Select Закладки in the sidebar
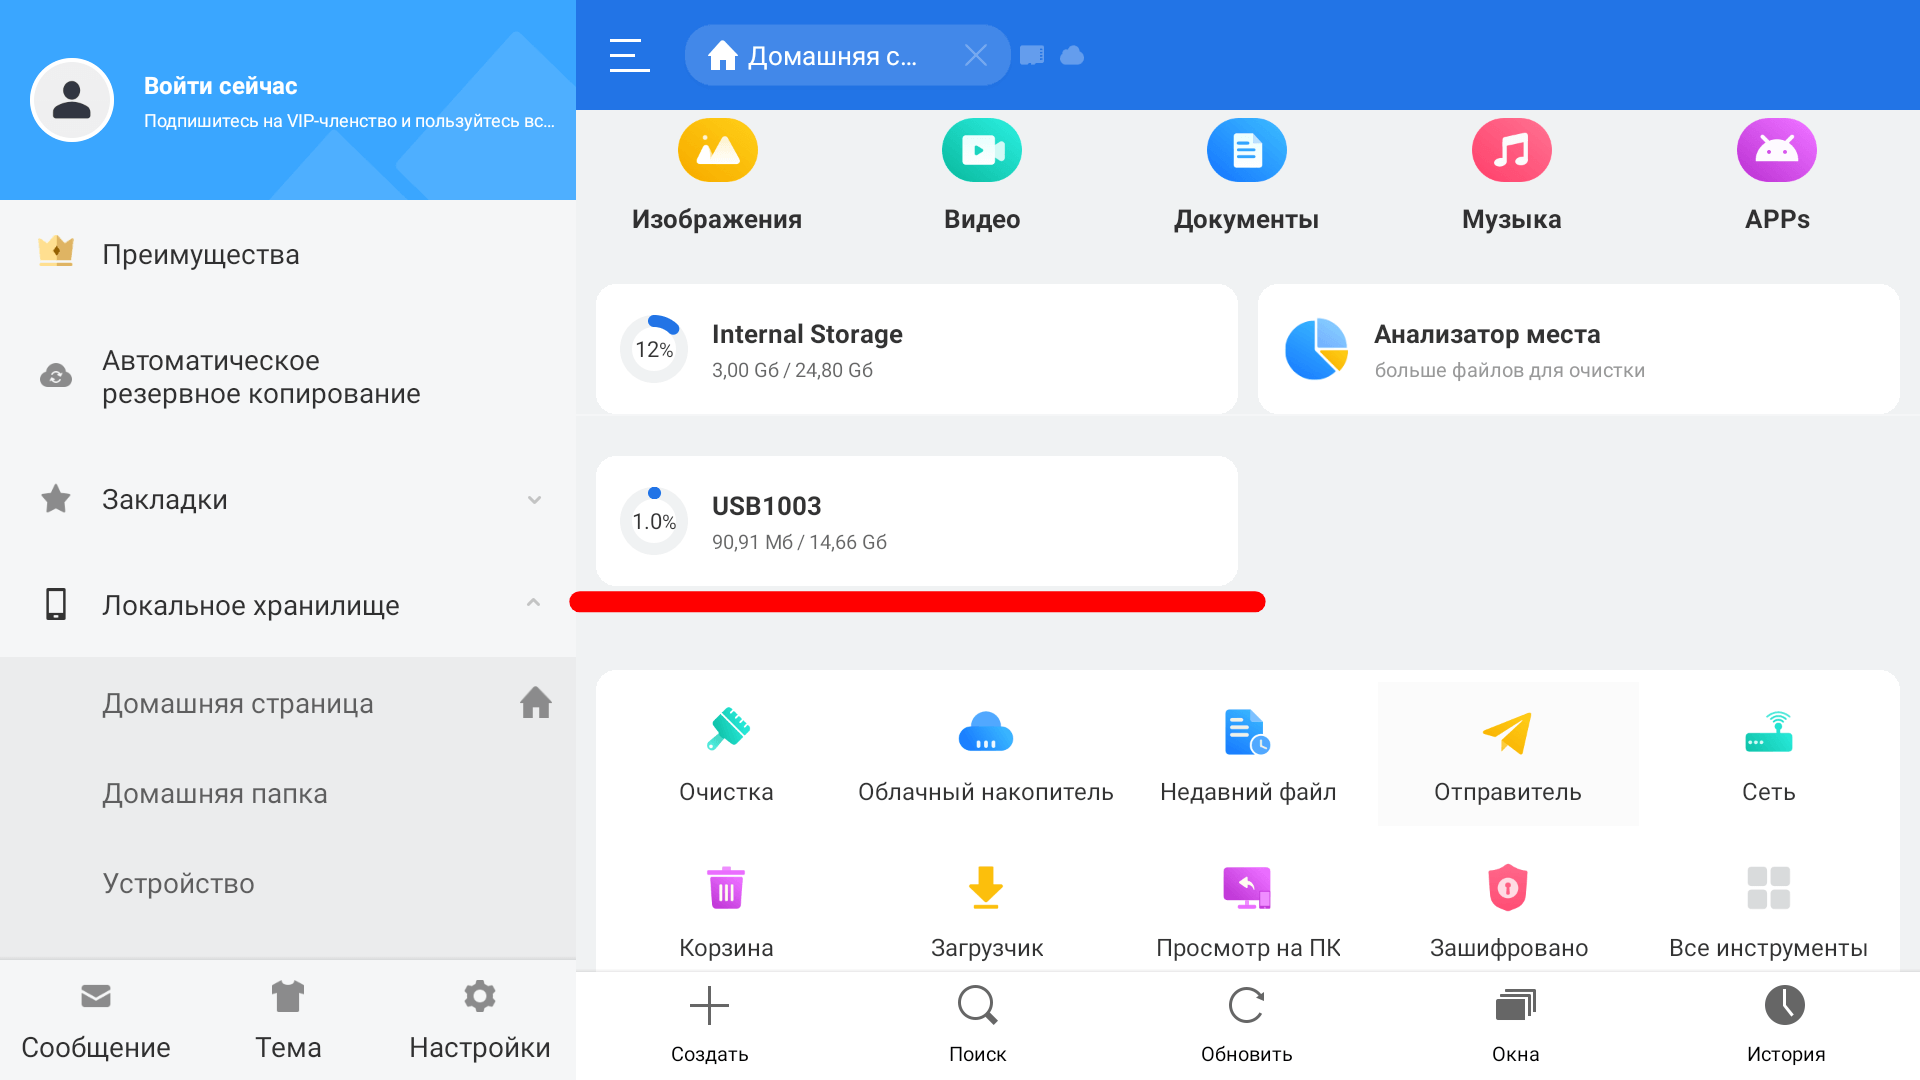This screenshot has width=1920, height=1080. coord(288,500)
